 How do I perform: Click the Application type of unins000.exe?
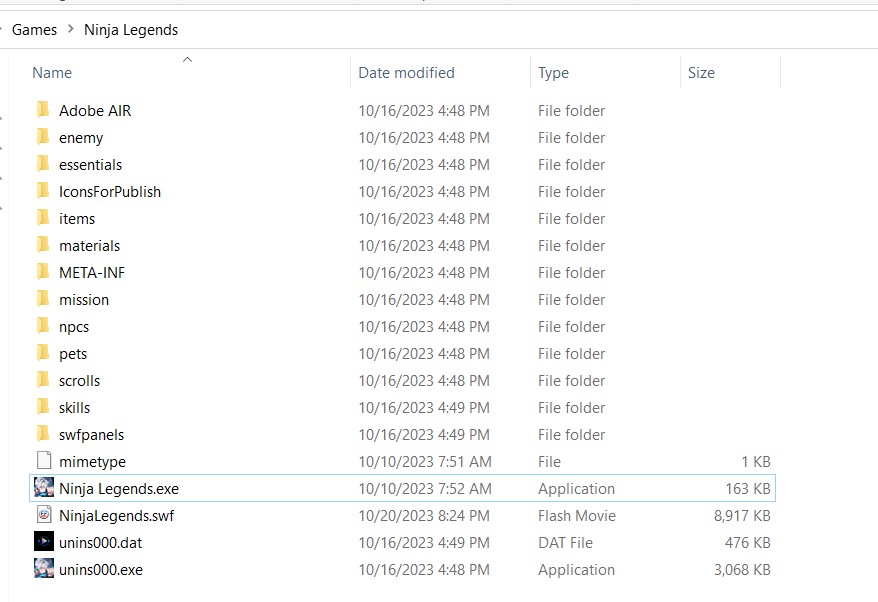coord(576,570)
